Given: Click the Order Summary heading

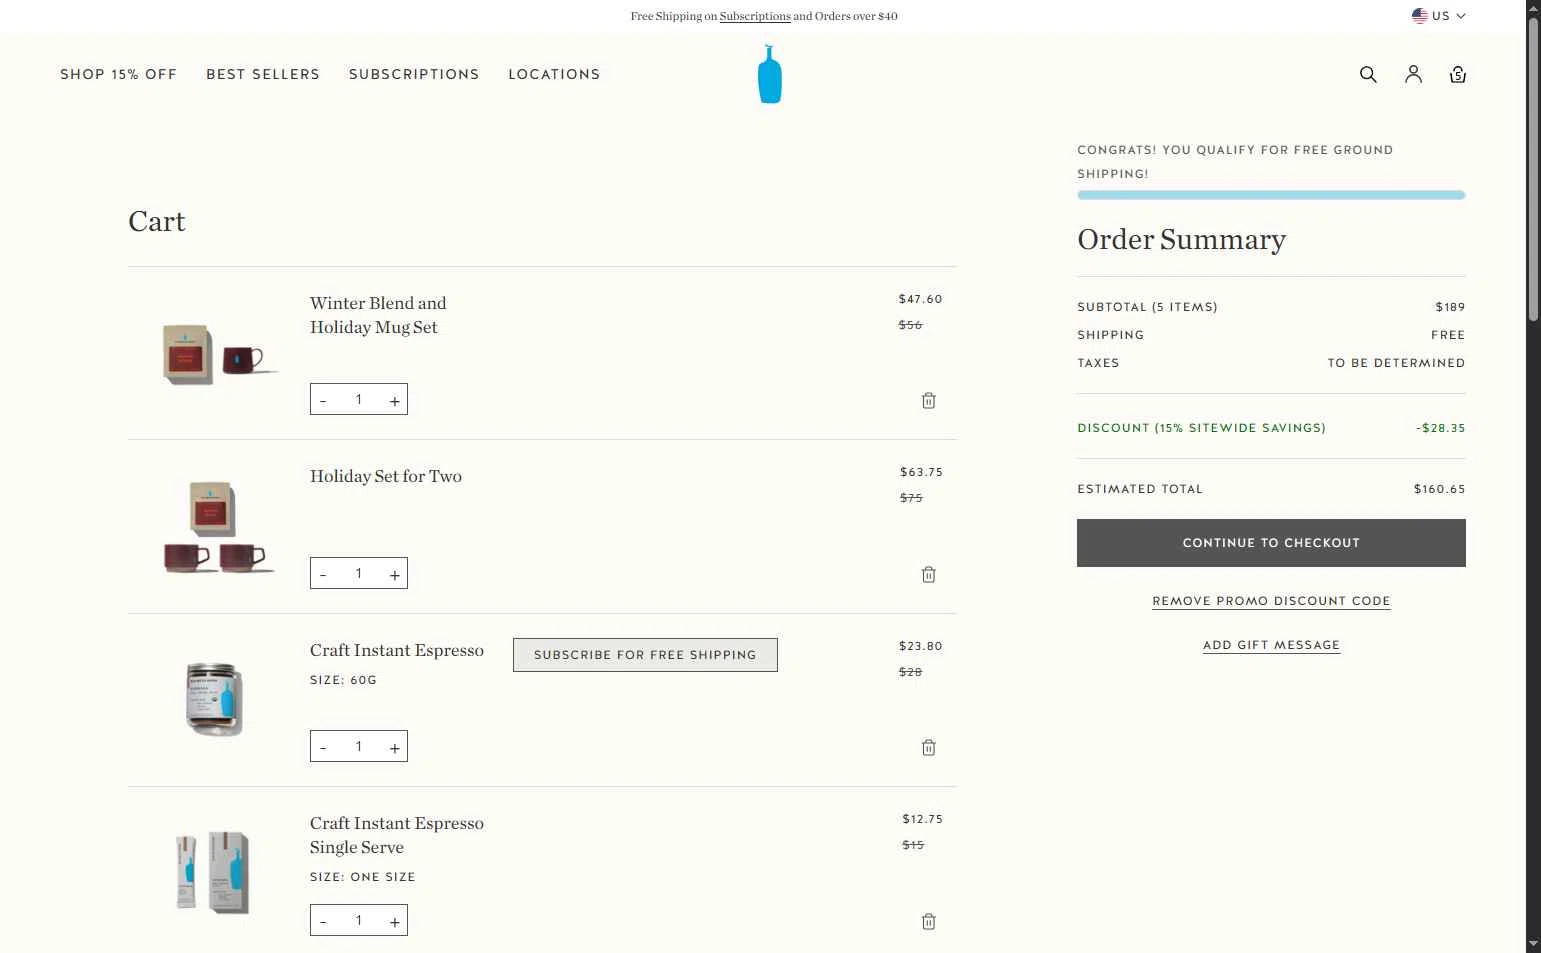Looking at the screenshot, I should (x=1181, y=240).
